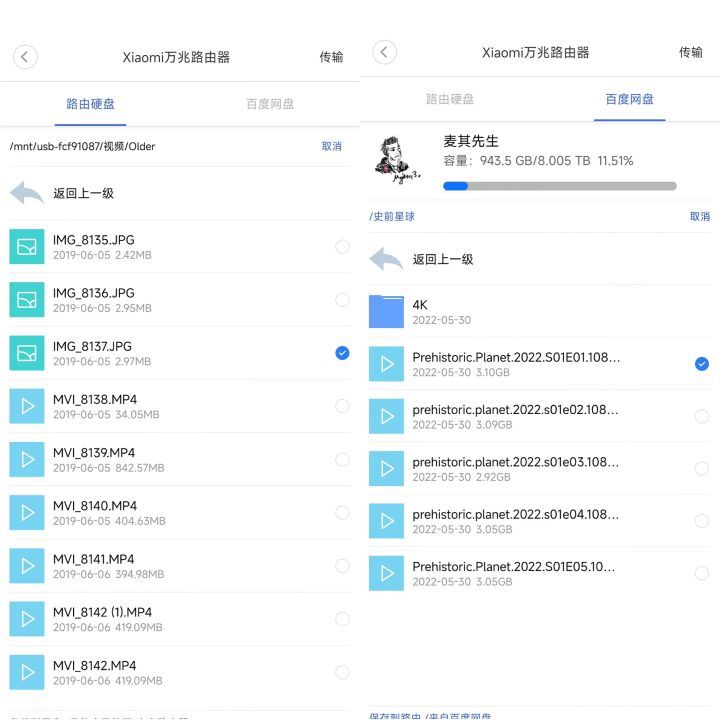720x720 pixels.
Task: Click the video icon of MVI_8138.MP4
Action: point(27,406)
